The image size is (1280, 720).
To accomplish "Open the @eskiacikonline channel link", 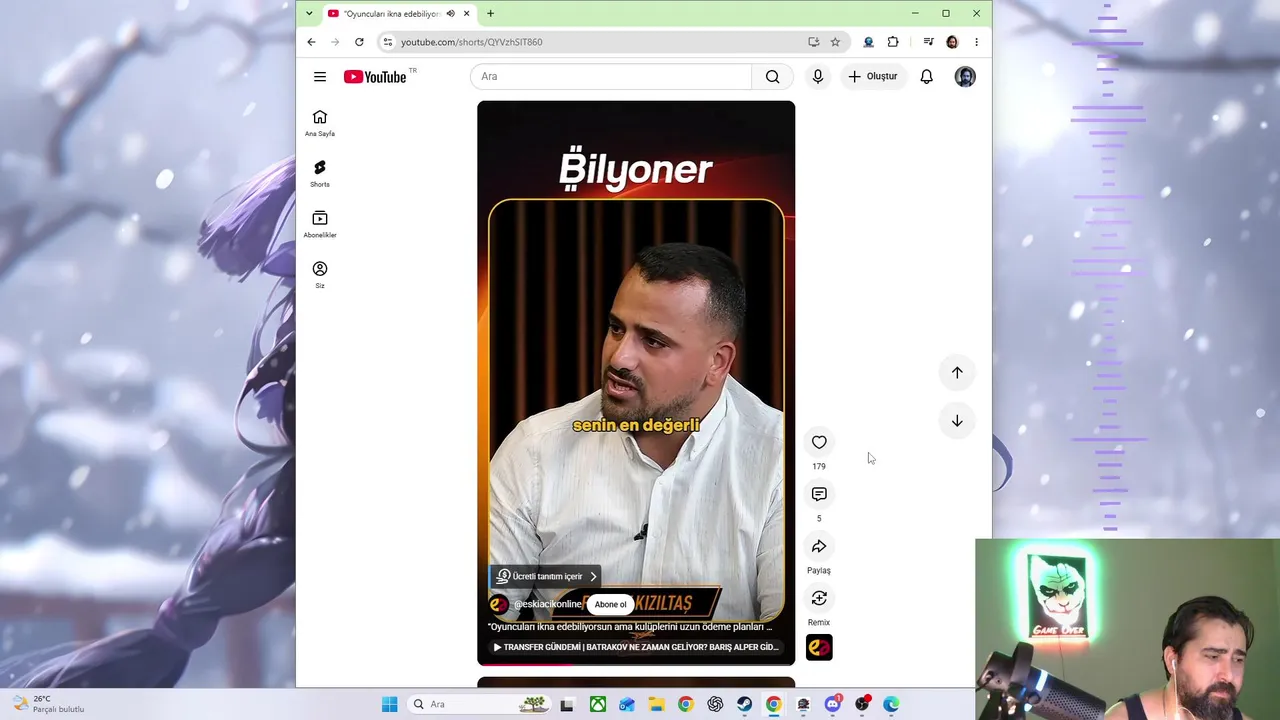I will [x=547, y=604].
